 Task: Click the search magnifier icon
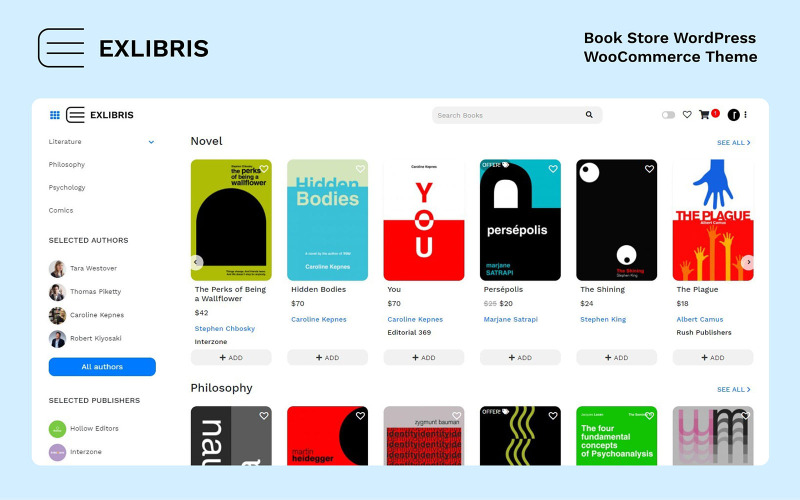(x=589, y=115)
